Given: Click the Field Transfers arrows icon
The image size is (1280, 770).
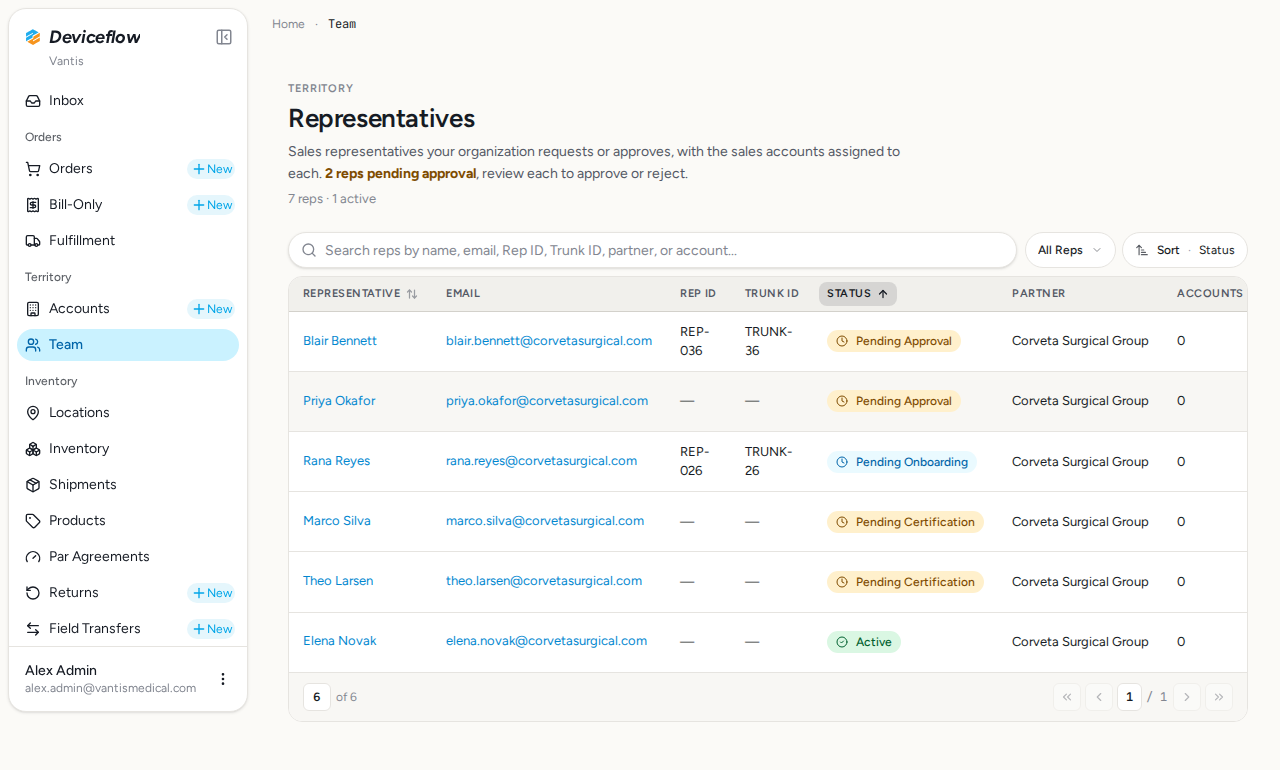Looking at the screenshot, I should point(33,629).
